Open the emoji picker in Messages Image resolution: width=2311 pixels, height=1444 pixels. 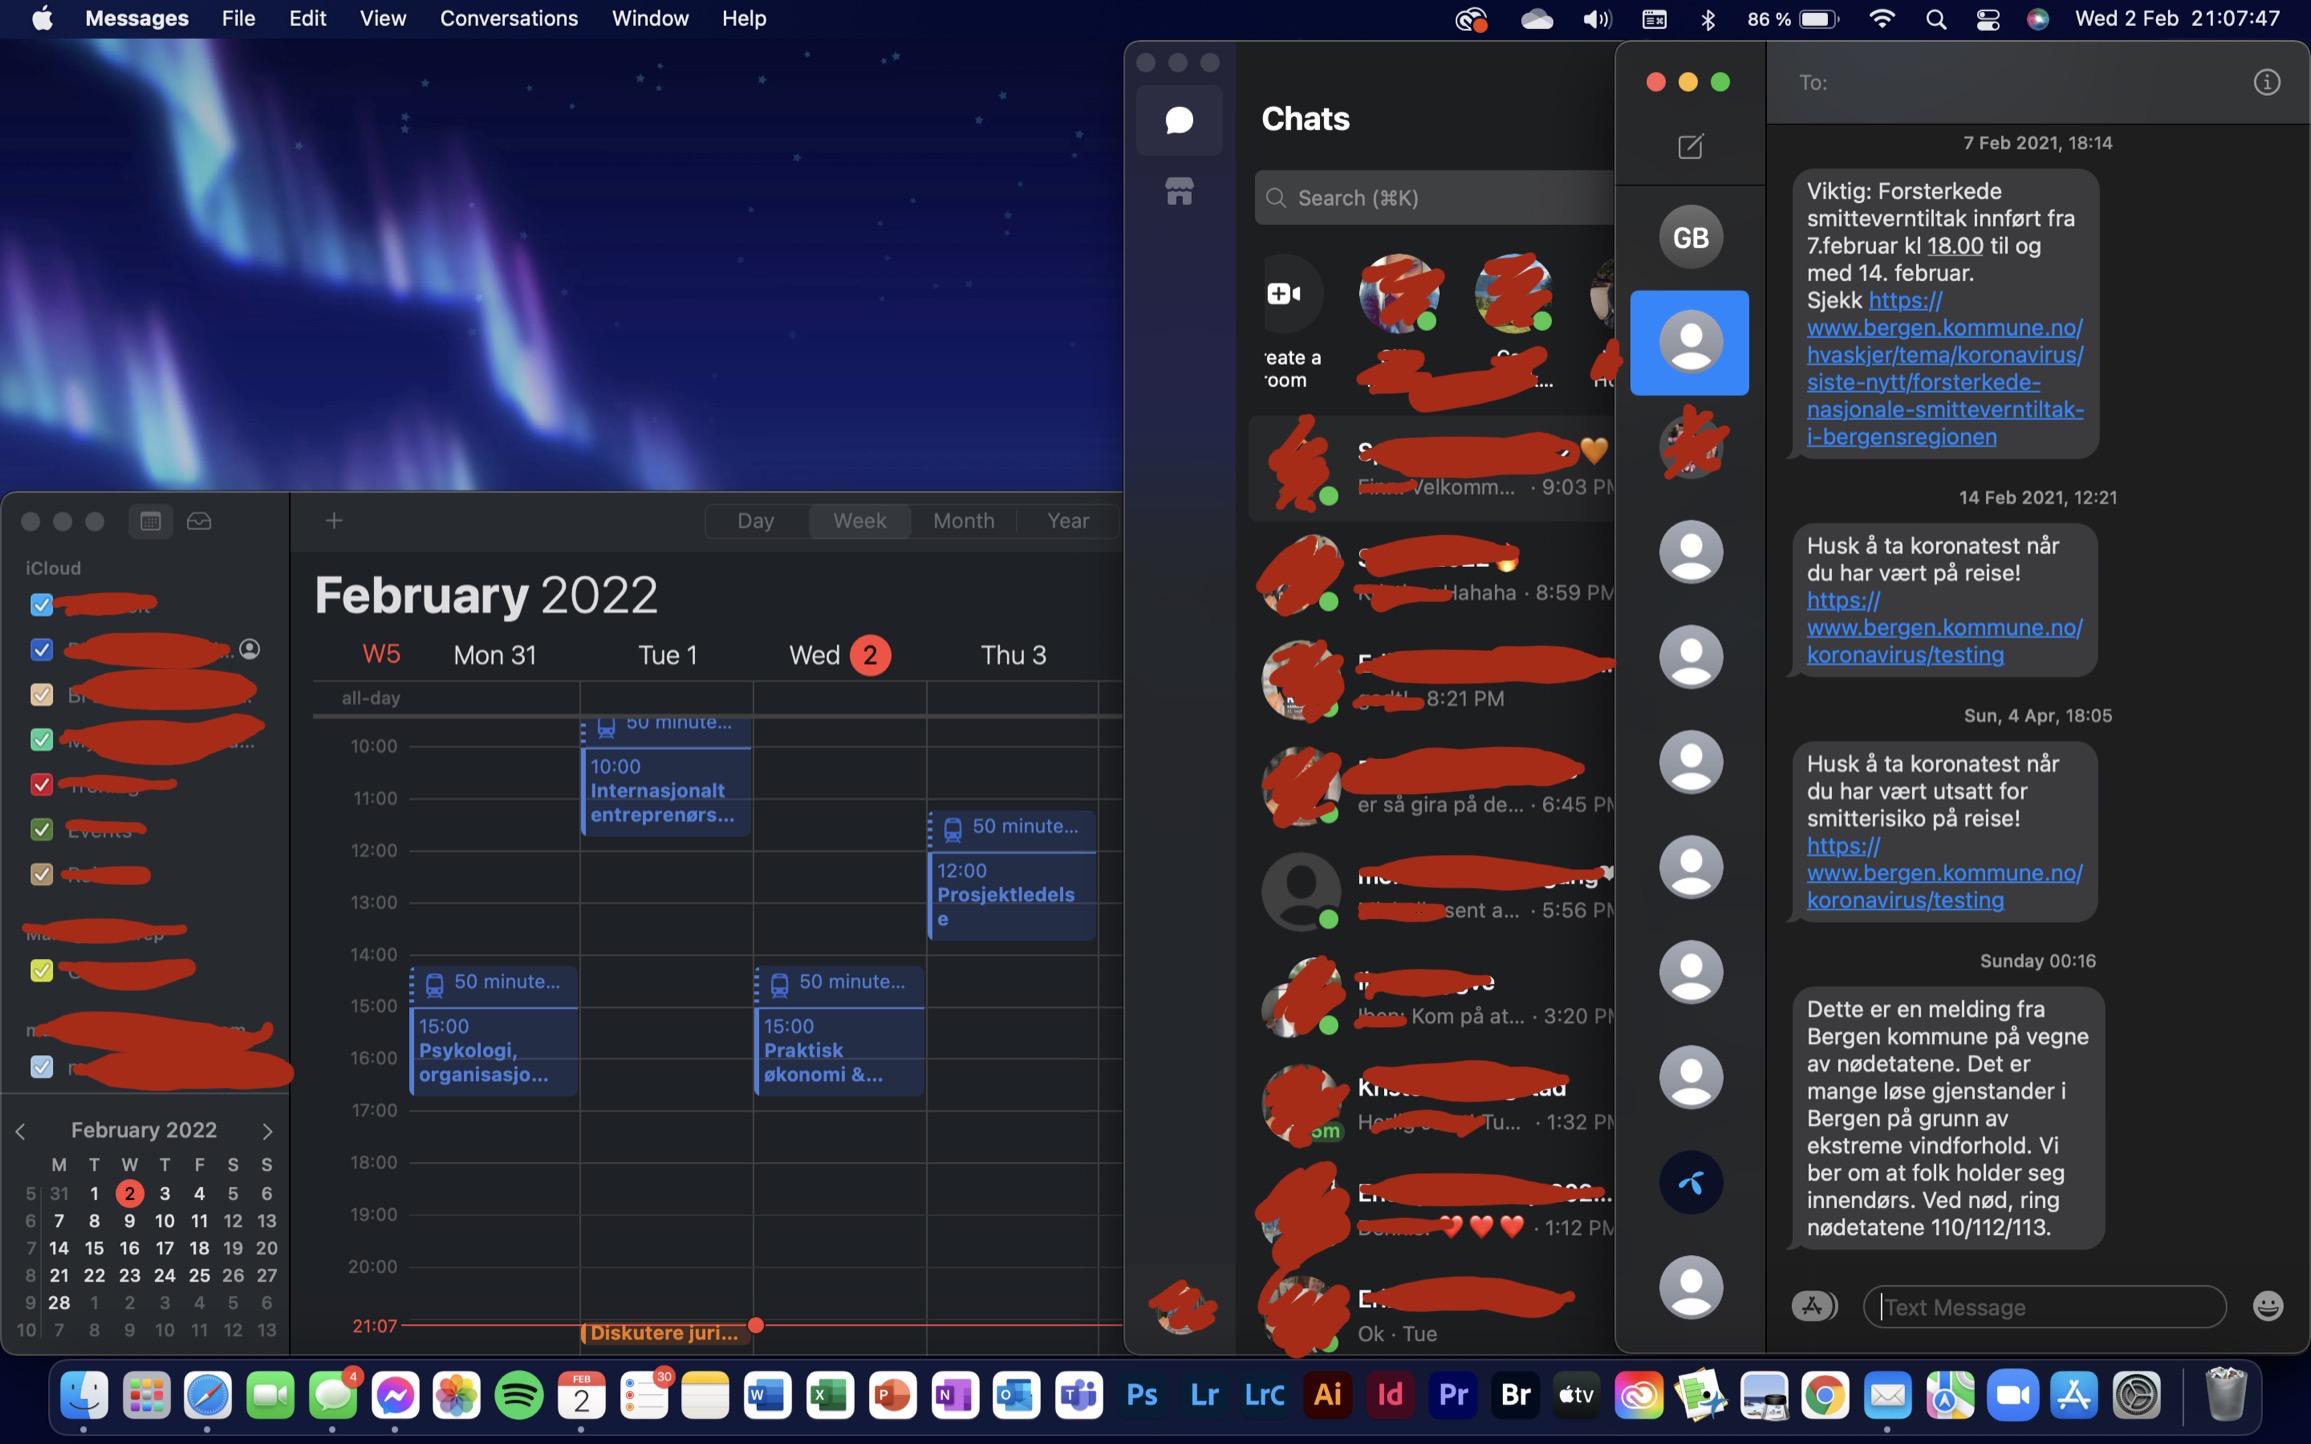pyautogui.click(x=2267, y=1306)
